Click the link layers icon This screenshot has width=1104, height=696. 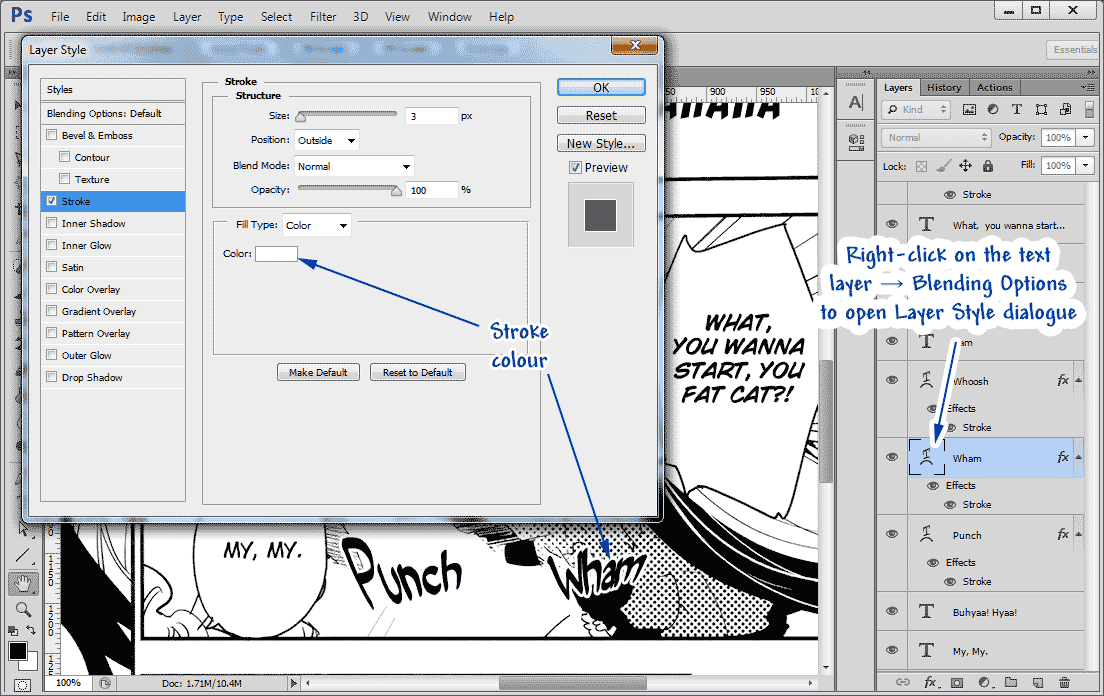coord(903,682)
